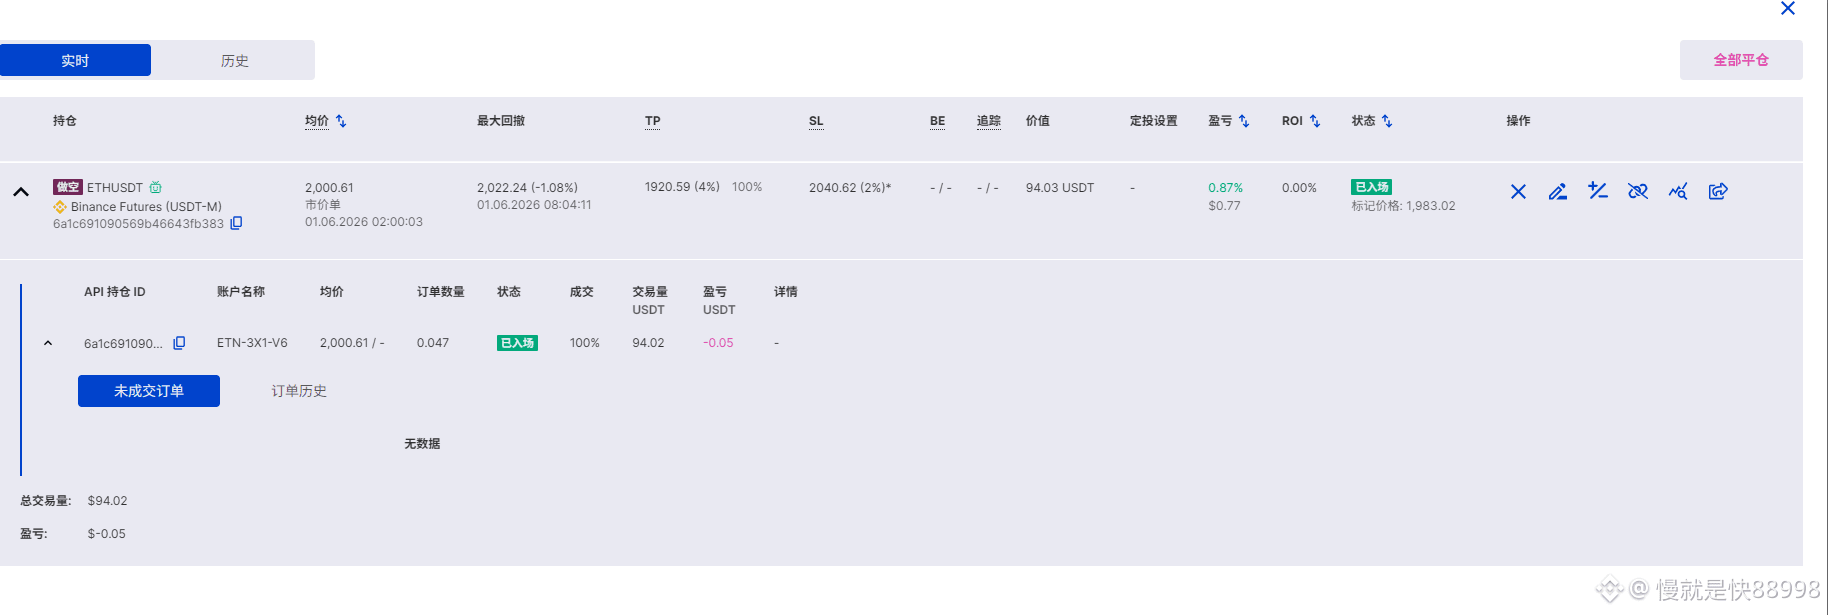Open the plus/minus position adjust icon
The height and width of the screenshot is (615, 1828).
click(1598, 191)
